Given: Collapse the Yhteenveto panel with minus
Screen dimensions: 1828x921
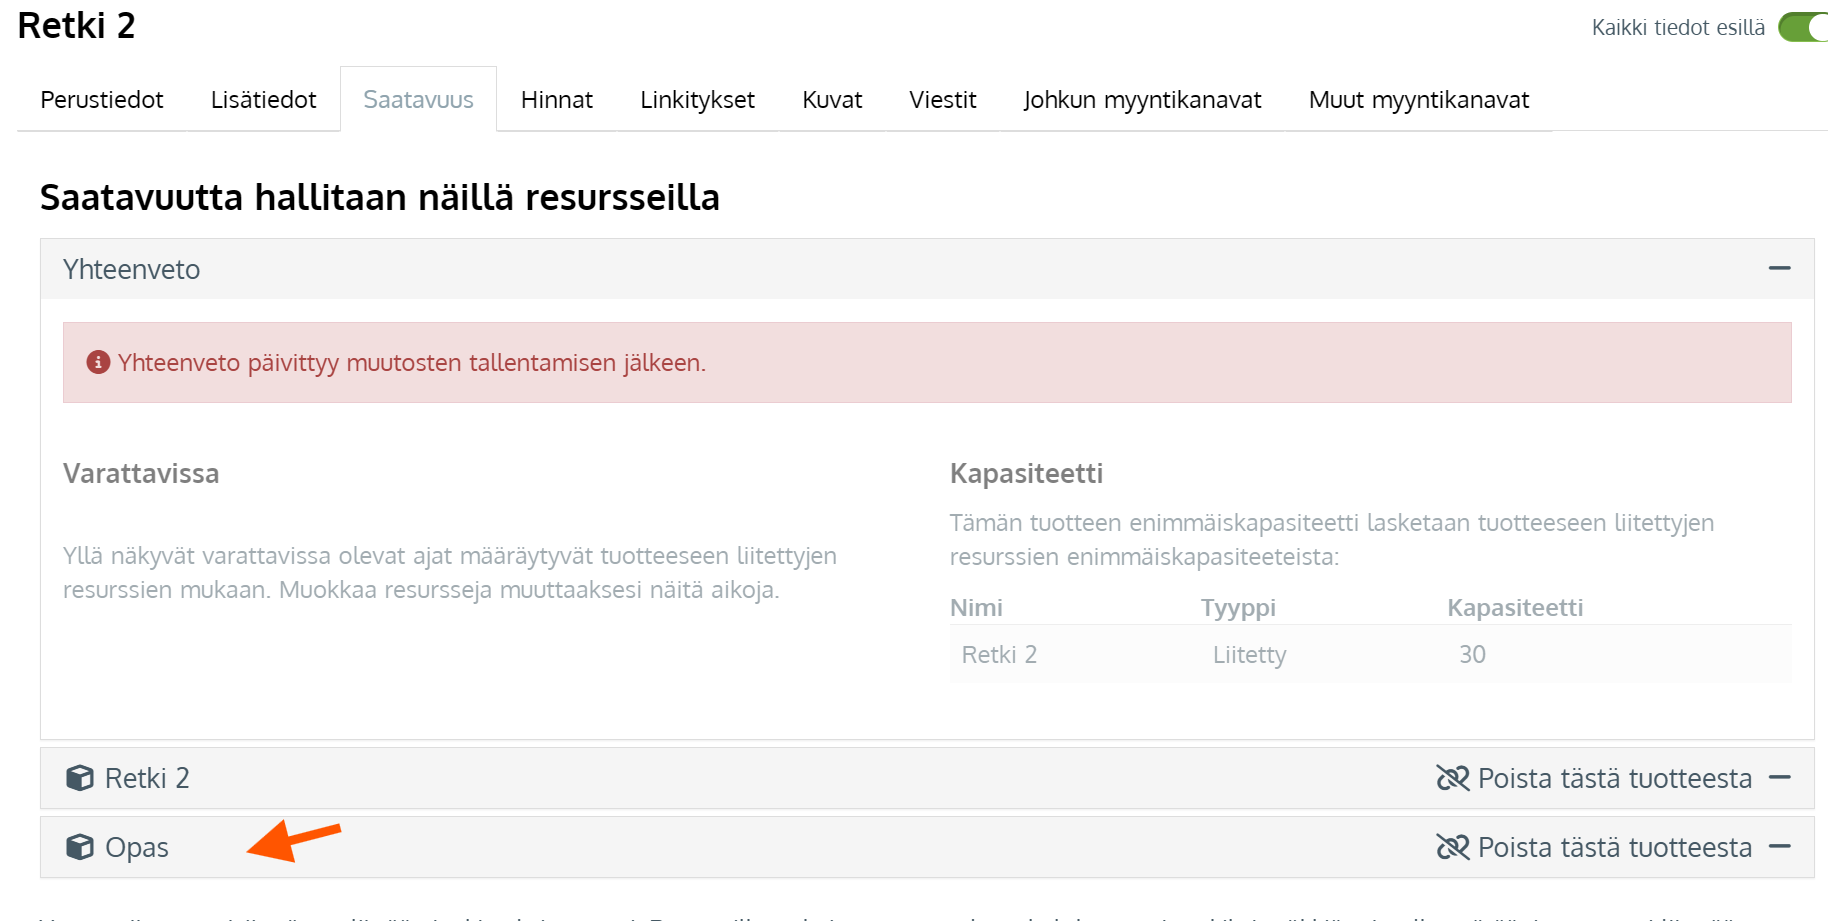Looking at the screenshot, I should tap(1779, 268).
